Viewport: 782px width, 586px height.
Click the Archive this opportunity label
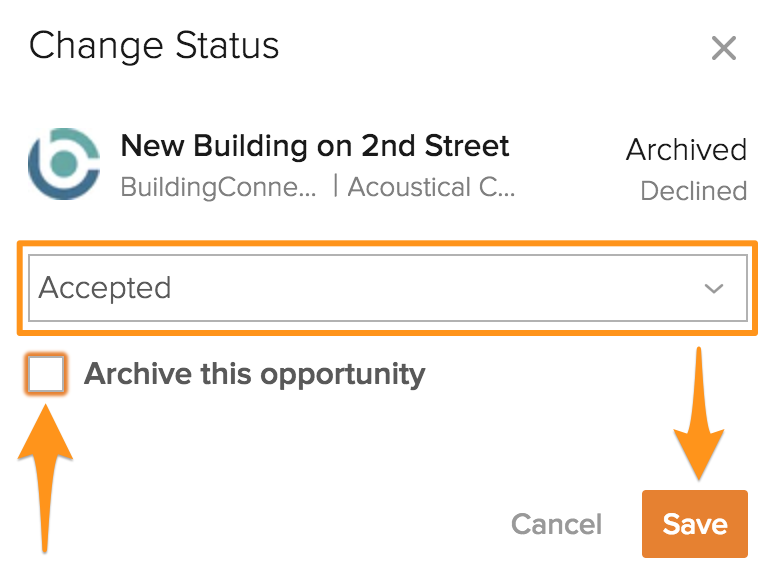(254, 375)
